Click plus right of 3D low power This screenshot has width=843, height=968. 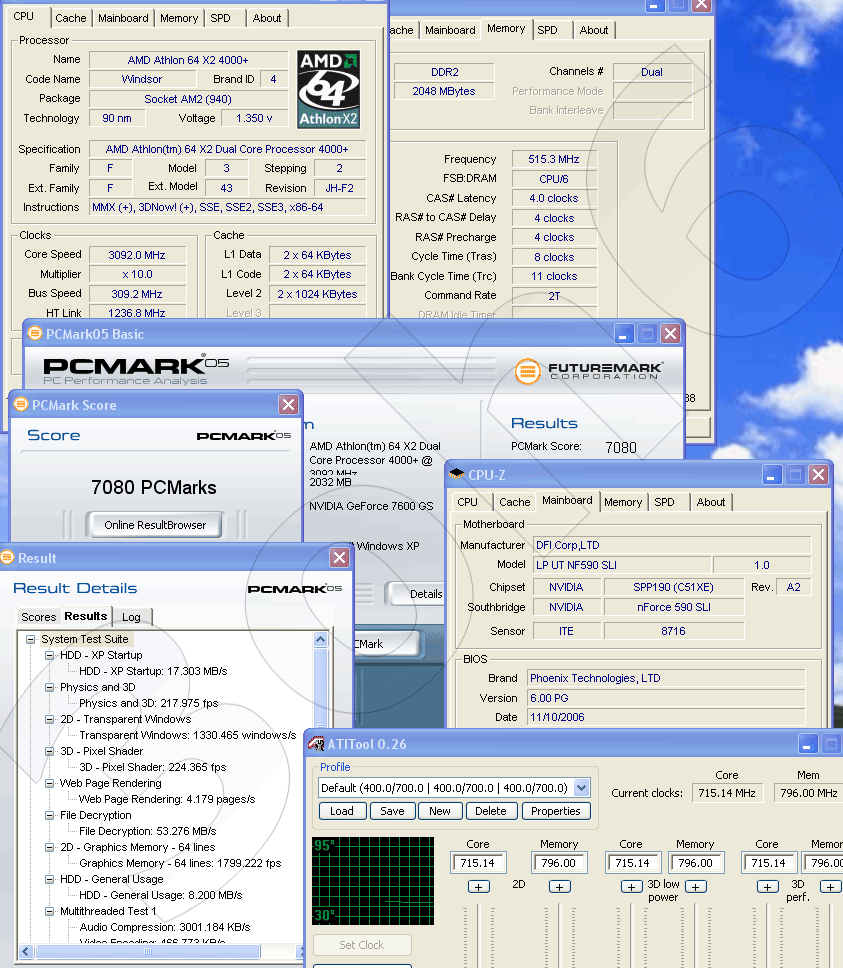pyautogui.click(x=696, y=887)
